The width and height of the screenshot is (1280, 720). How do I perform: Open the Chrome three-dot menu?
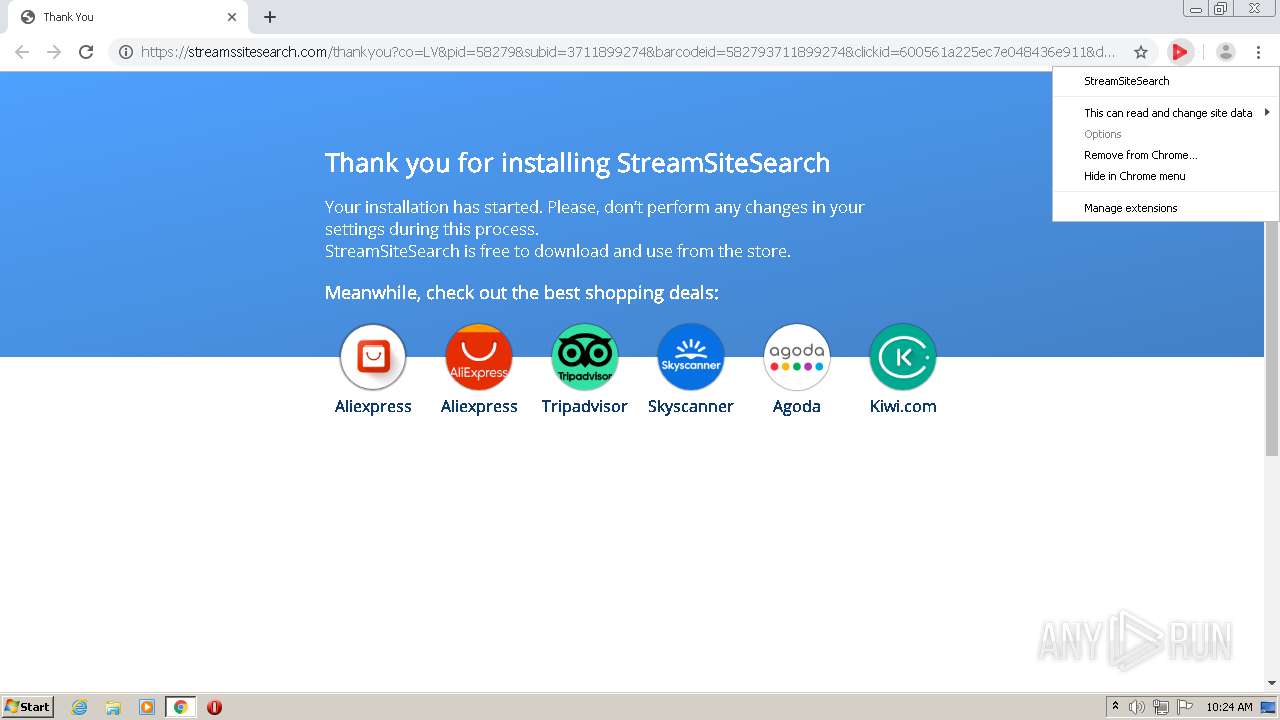tap(1258, 52)
